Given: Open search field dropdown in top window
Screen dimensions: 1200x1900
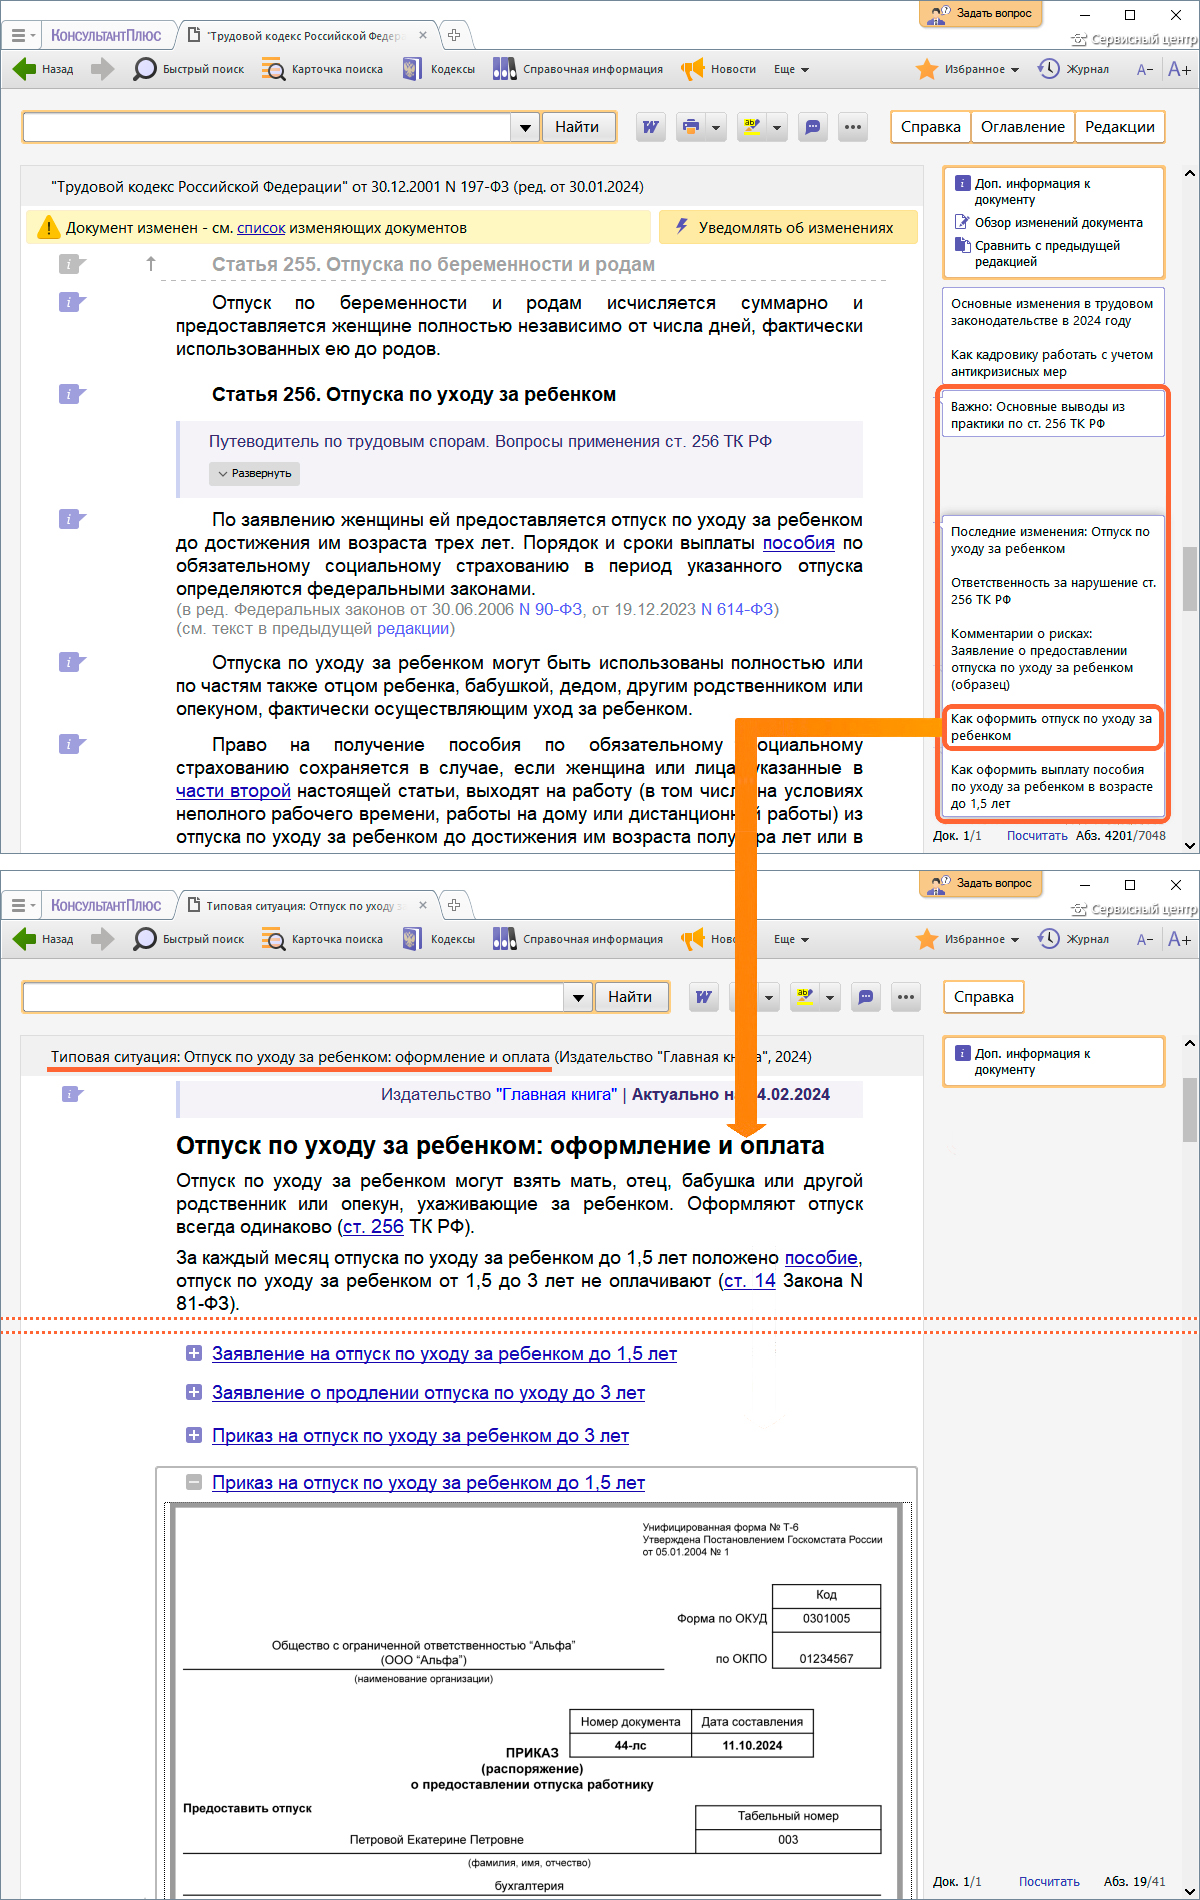Looking at the screenshot, I should click(x=525, y=128).
